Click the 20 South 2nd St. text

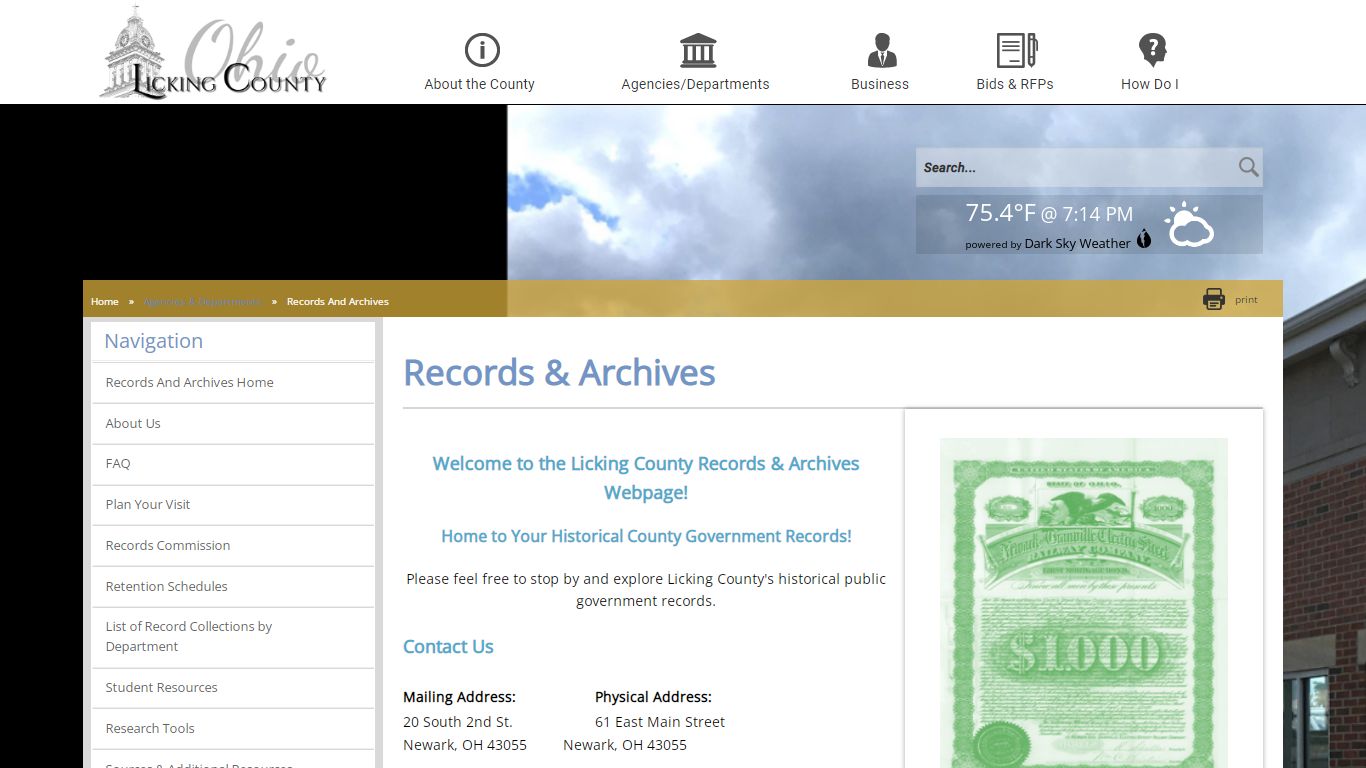point(457,722)
